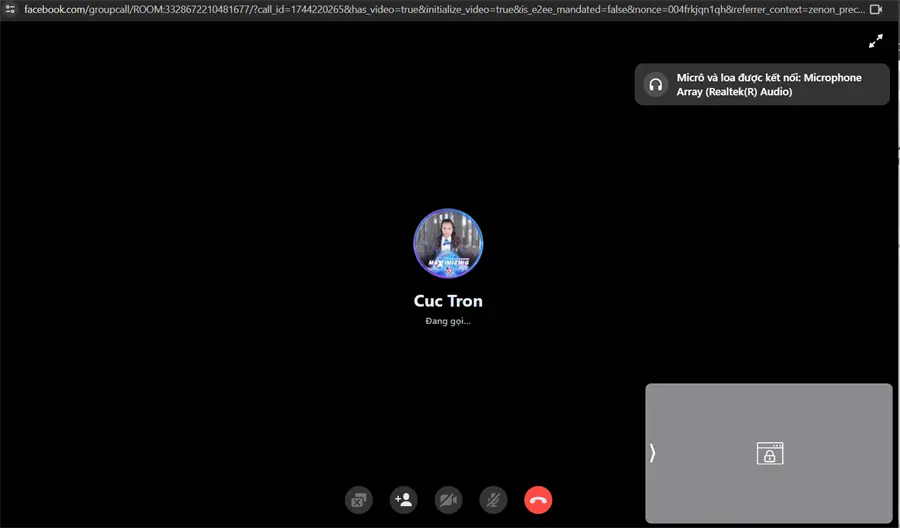
Task: Click the 'Đang gọi...' calling status text
Action: point(448,321)
